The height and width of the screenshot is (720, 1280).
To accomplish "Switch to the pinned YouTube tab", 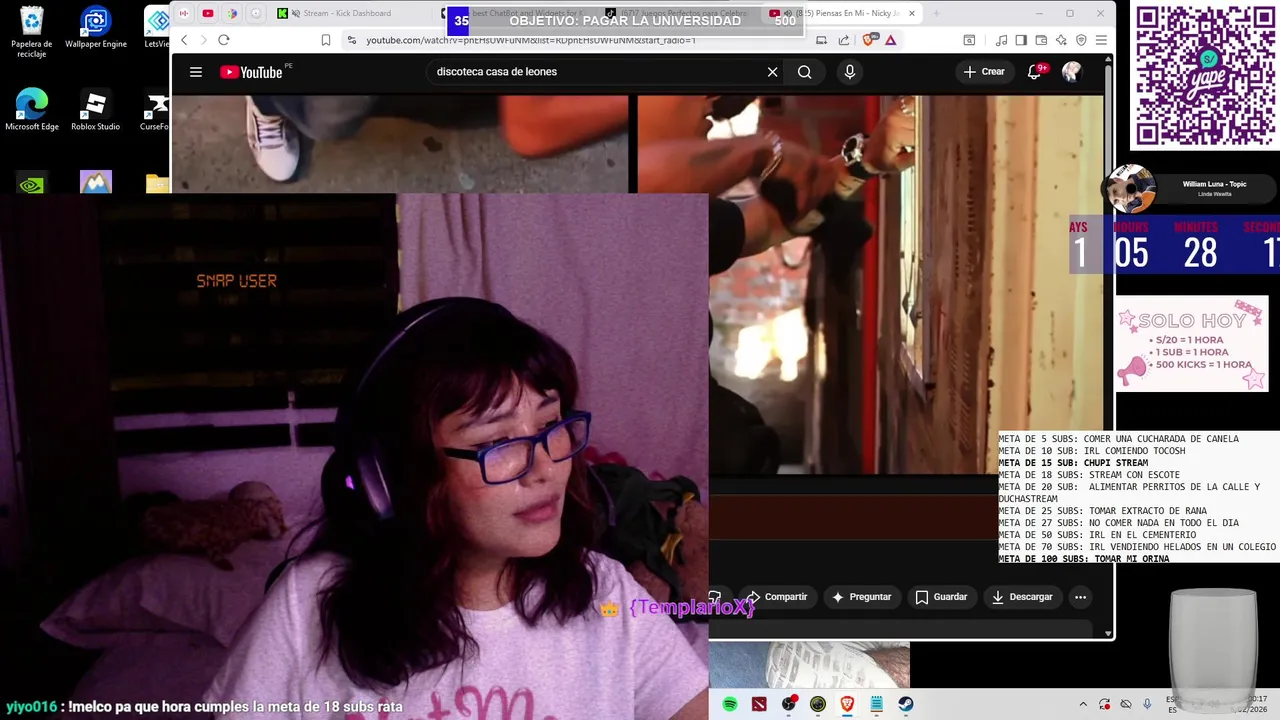I will click(x=208, y=13).
